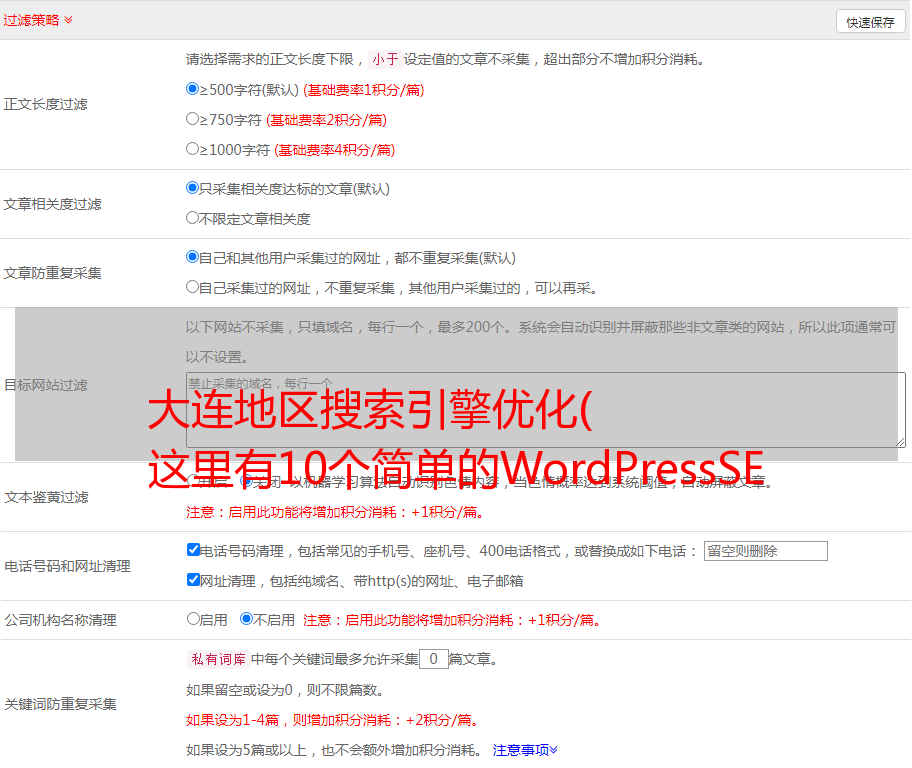Click the 公司机构名称清理 label
Screen dimensions: 912x768
coord(60,620)
